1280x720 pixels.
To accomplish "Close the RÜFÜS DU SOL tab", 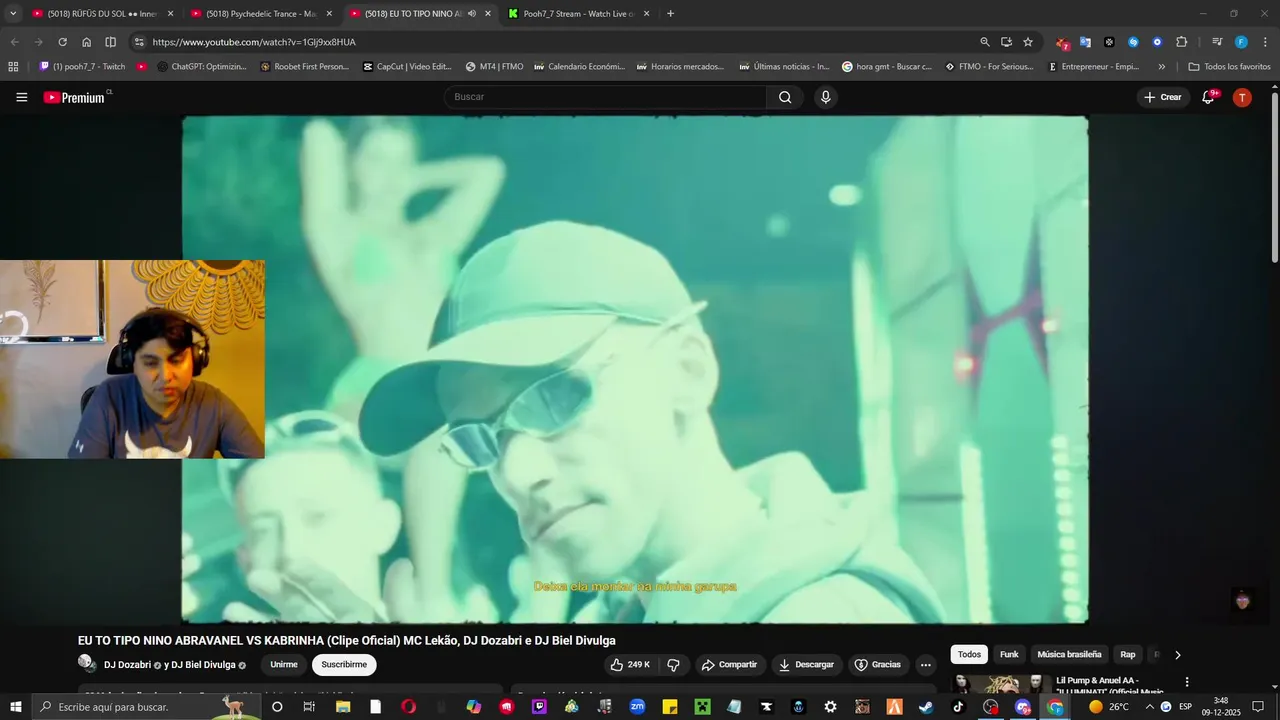I will coord(170,14).
